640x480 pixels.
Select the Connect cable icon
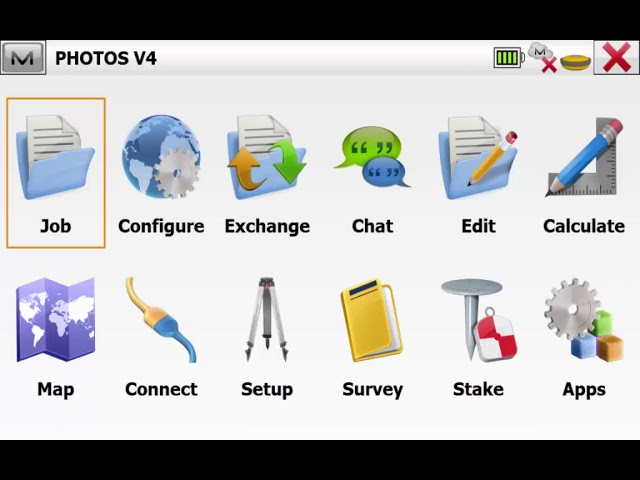click(161, 320)
